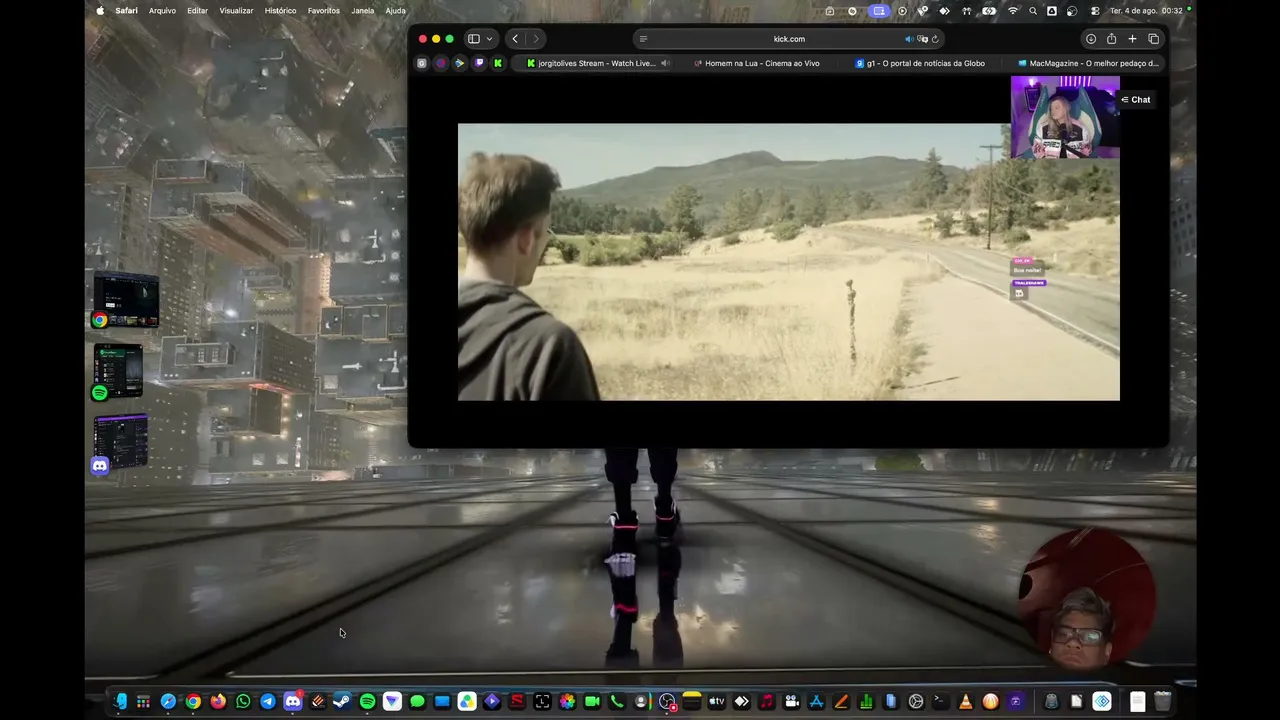Screen dimensions: 1280x720
Task: Open VLC from the Dock
Action: [x=965, y=702]
